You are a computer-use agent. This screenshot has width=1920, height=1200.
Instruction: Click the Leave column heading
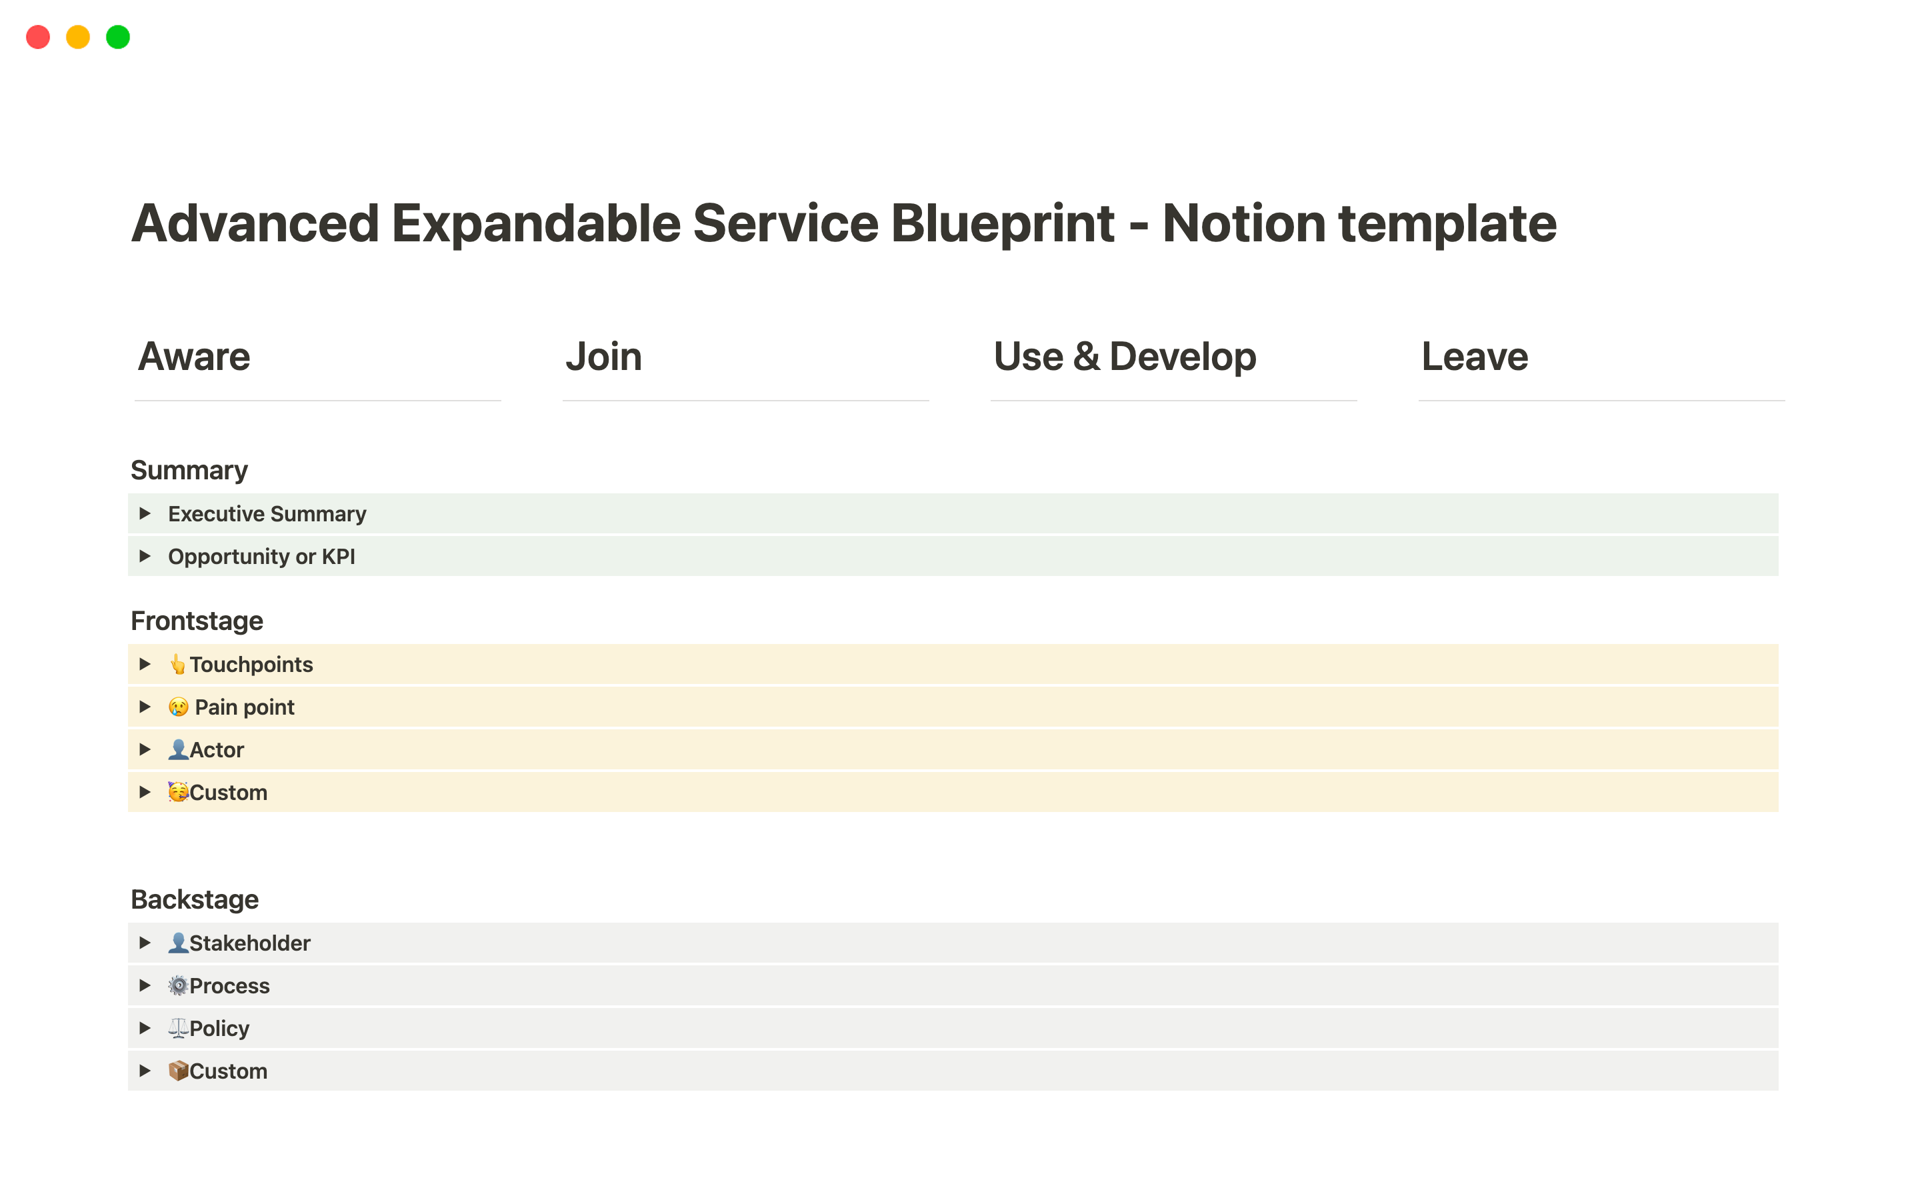pos(1474,357)
